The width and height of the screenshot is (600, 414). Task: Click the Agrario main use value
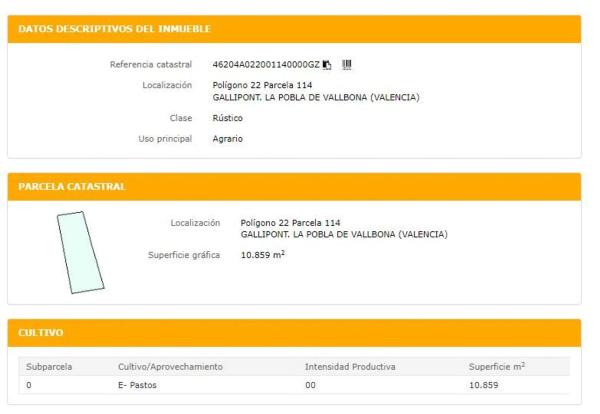click(x=229, y=138)
